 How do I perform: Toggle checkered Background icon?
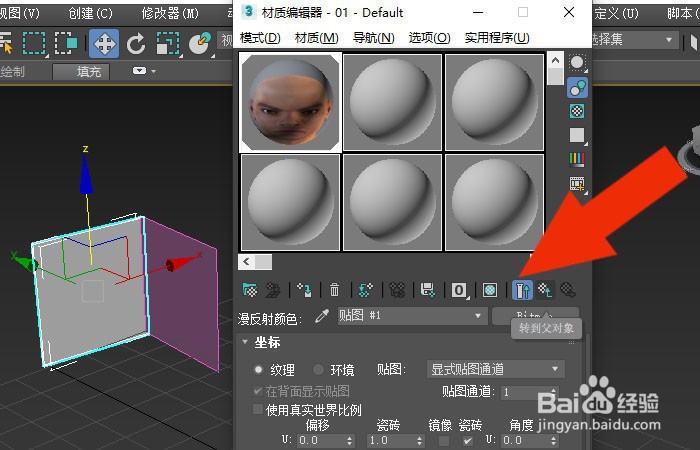[577, 111]
